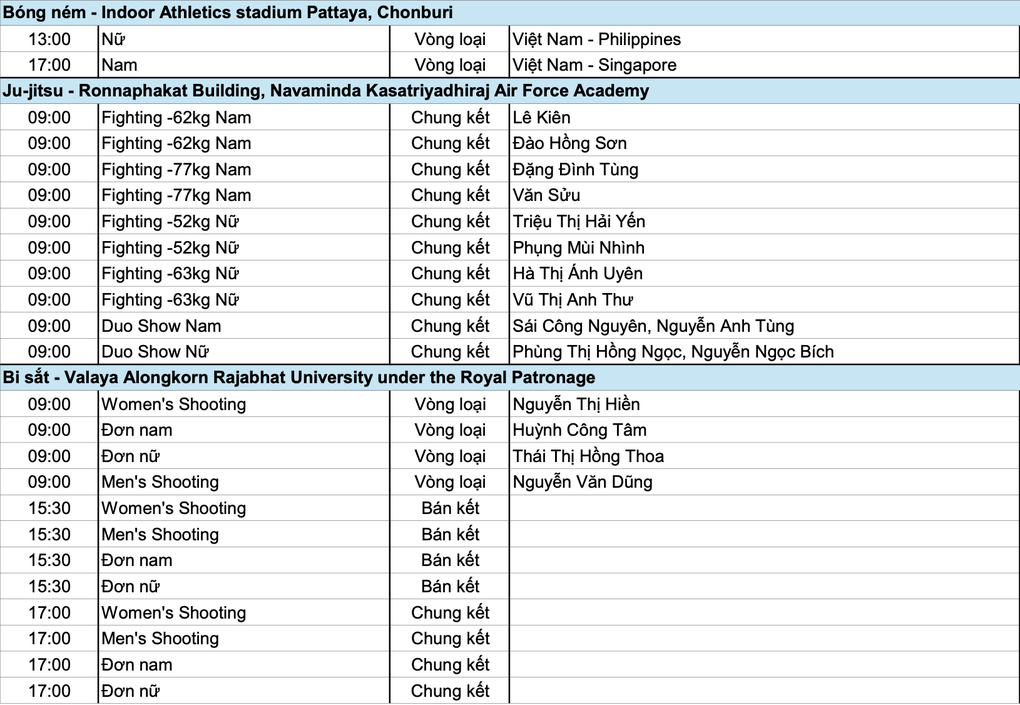Click the 13:00 time cell for Nữ handball
Image resolution: width=1020 pixels, height=705 pixels.
(x=49, y=39)
